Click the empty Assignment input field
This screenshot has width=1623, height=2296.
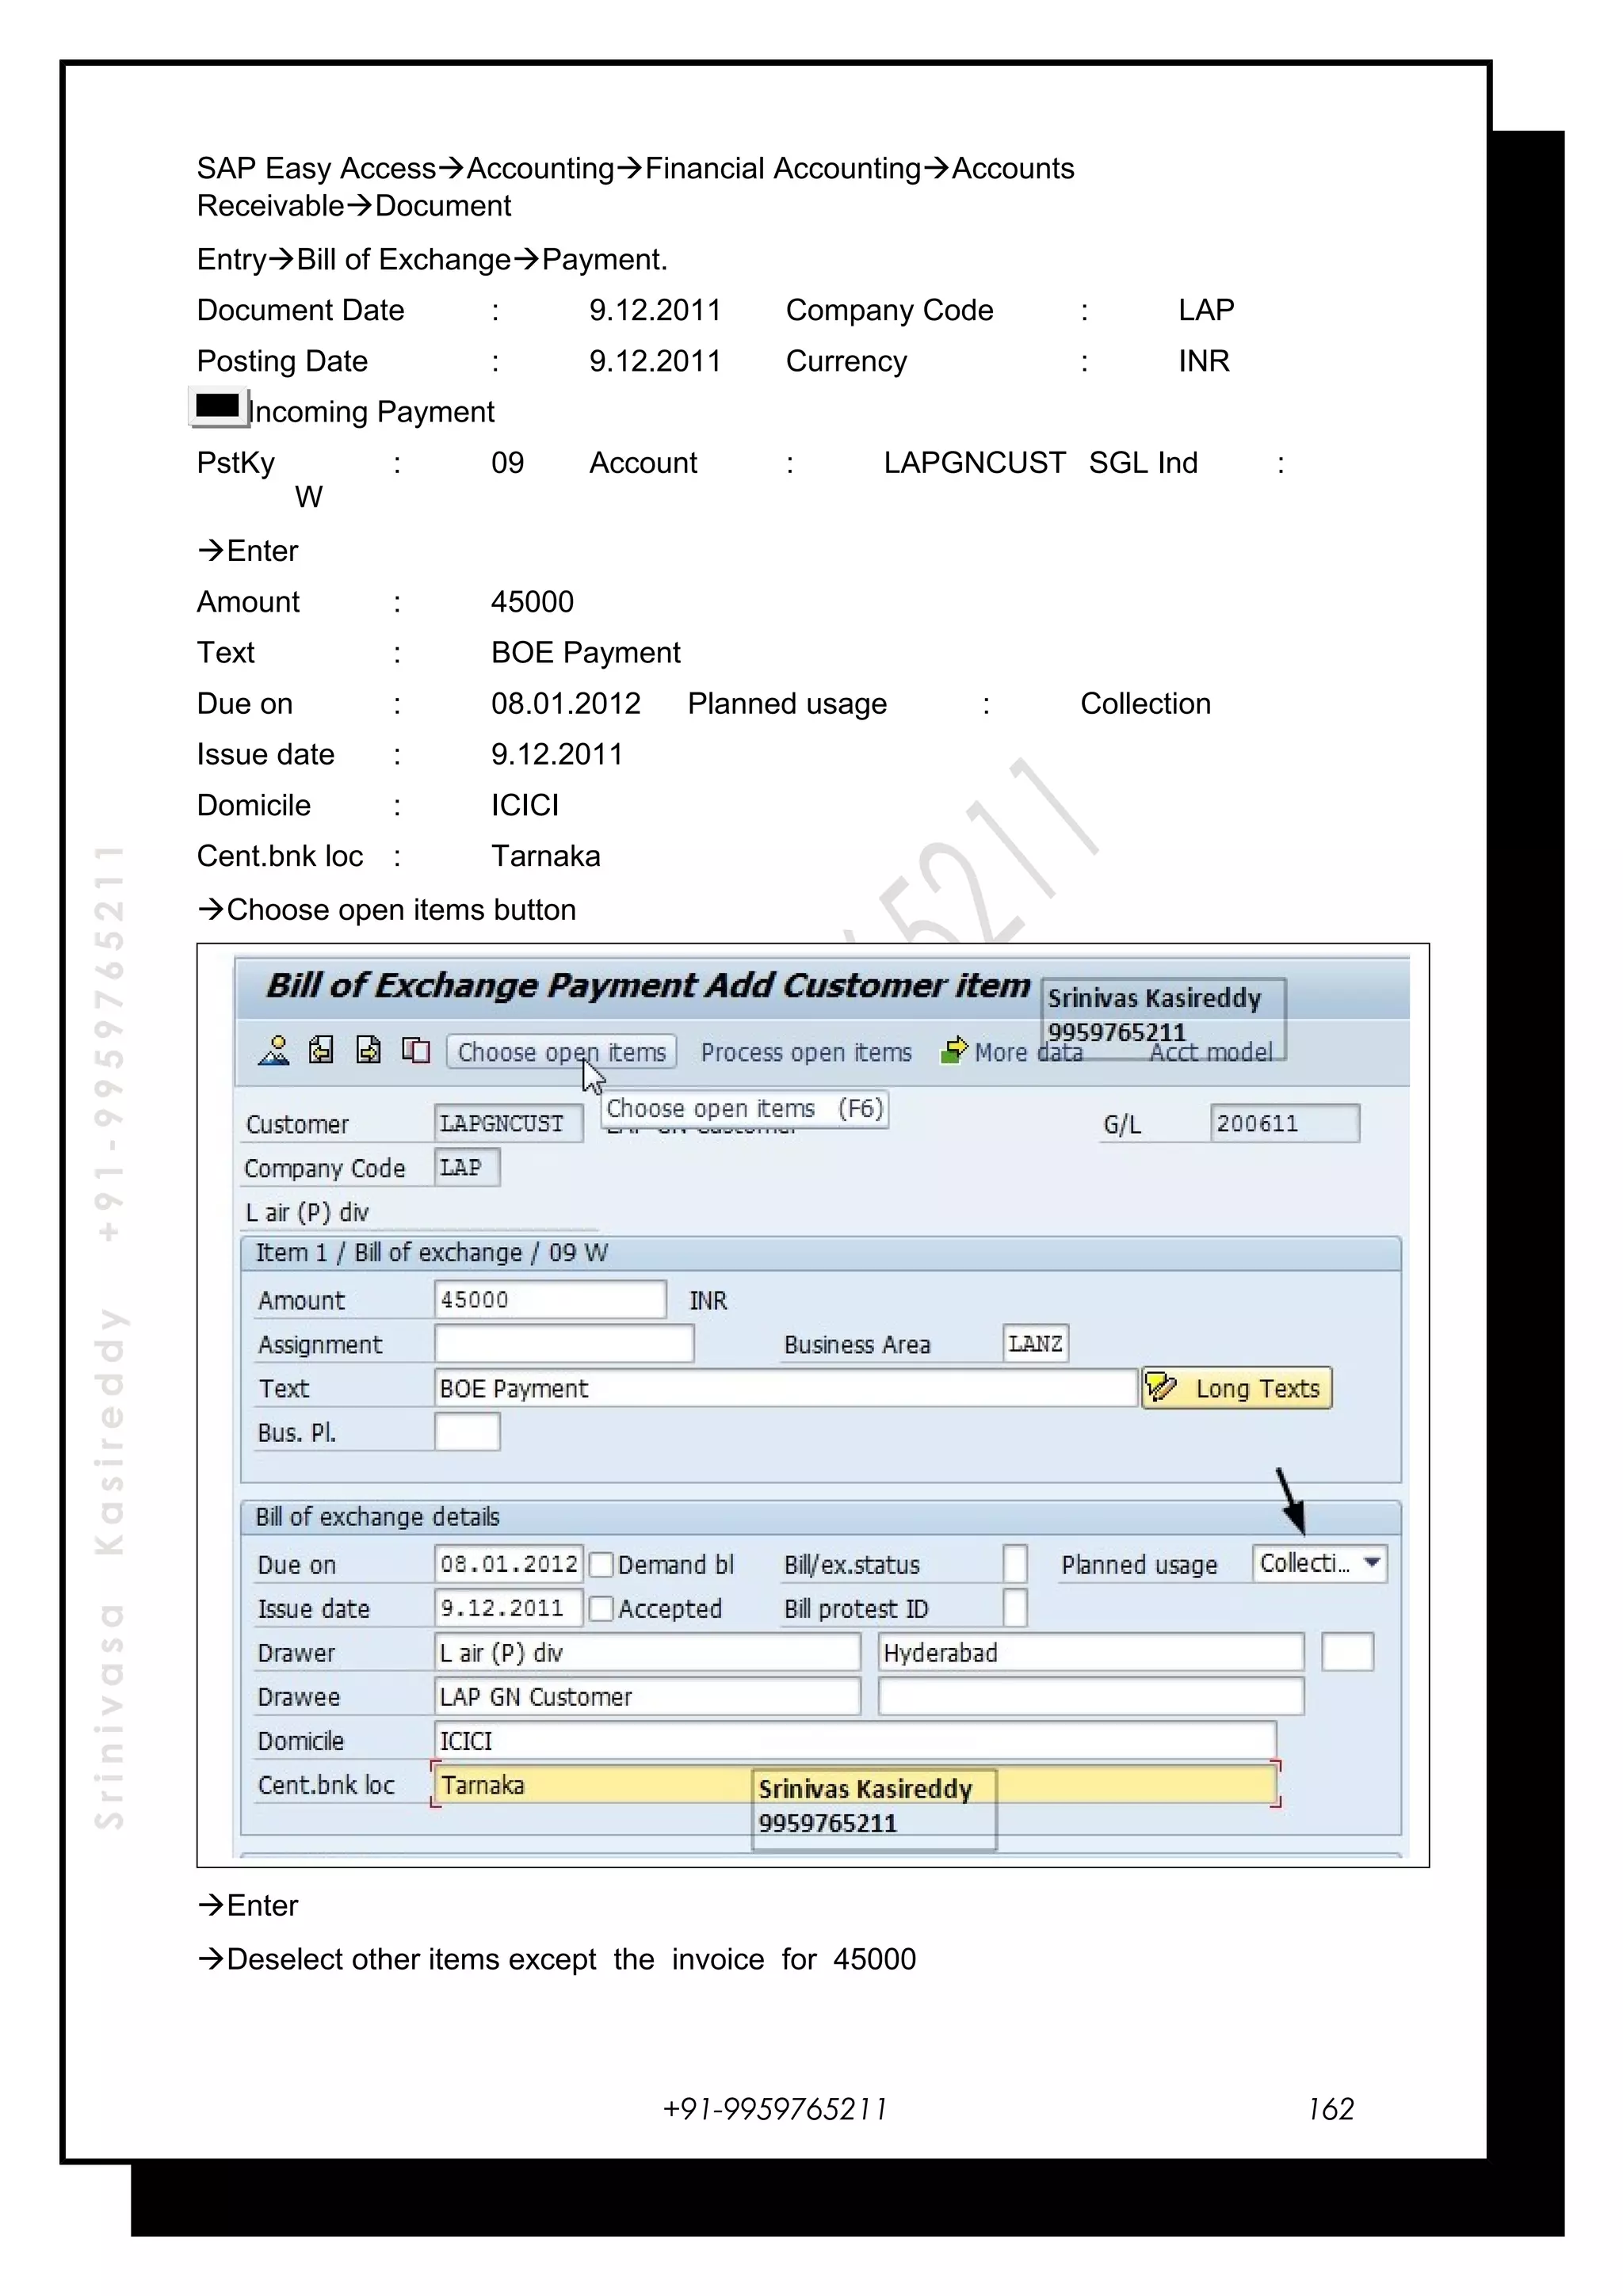pos(563,1344)
